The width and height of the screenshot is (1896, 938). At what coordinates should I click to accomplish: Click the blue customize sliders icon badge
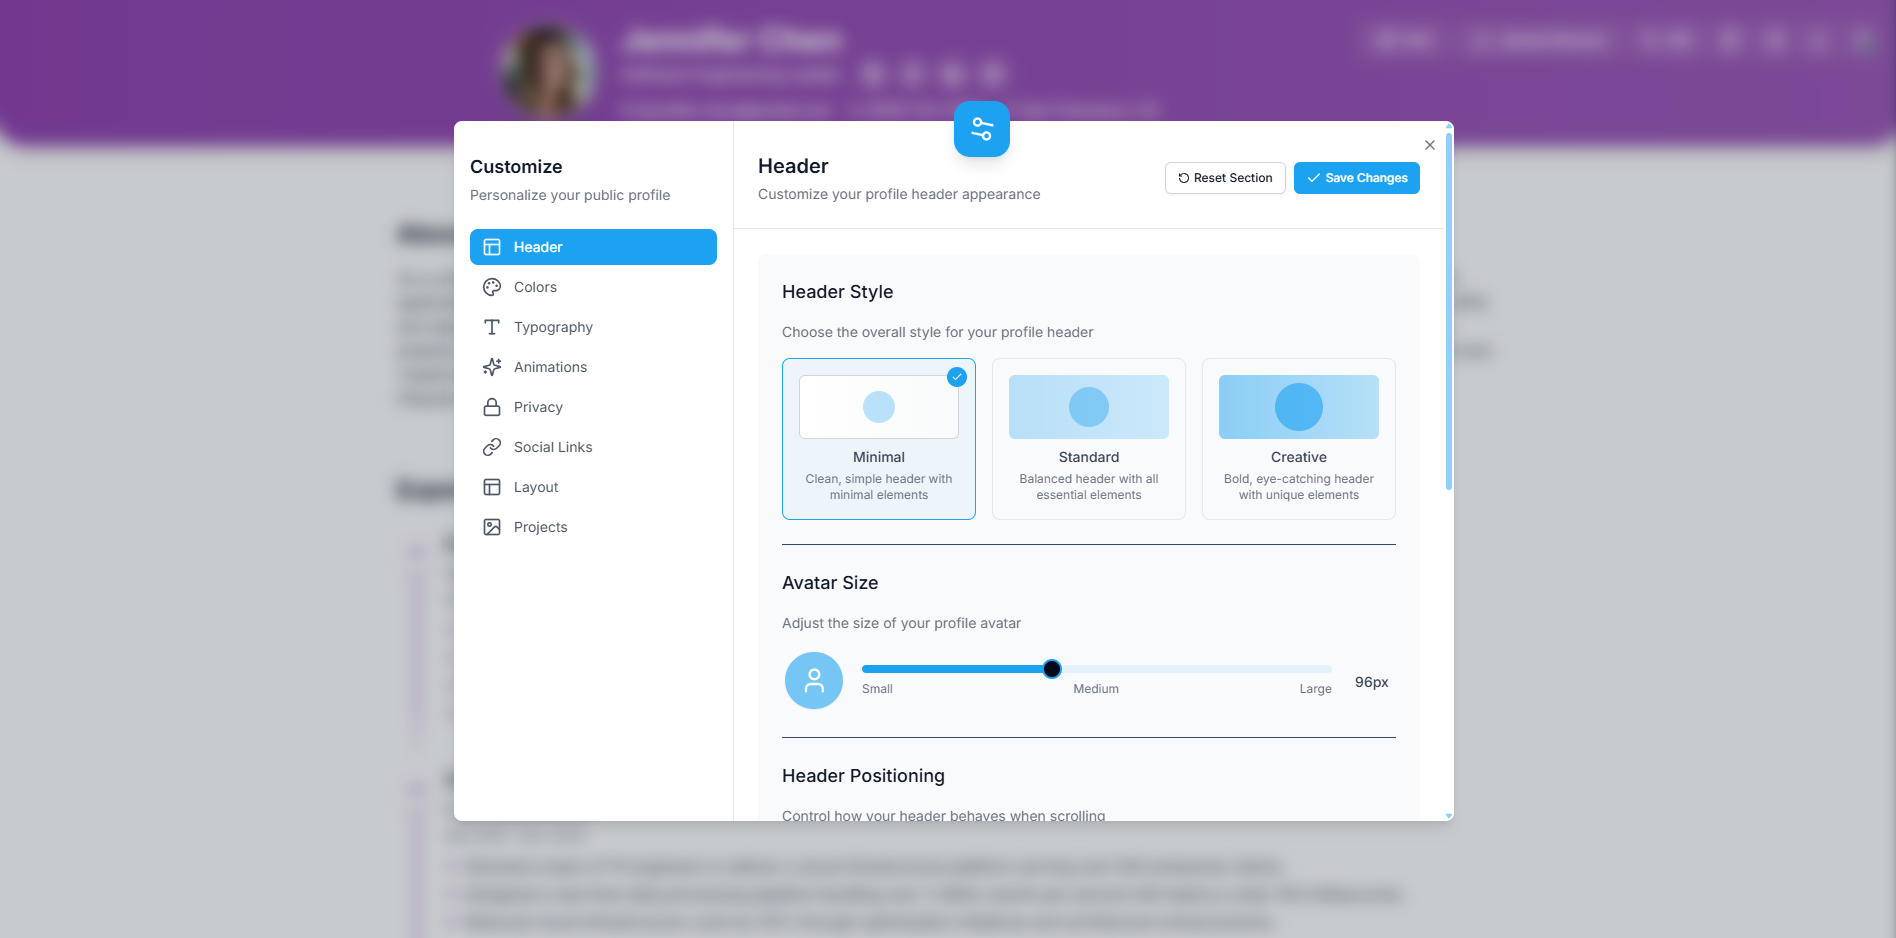[x=982, y=129]
